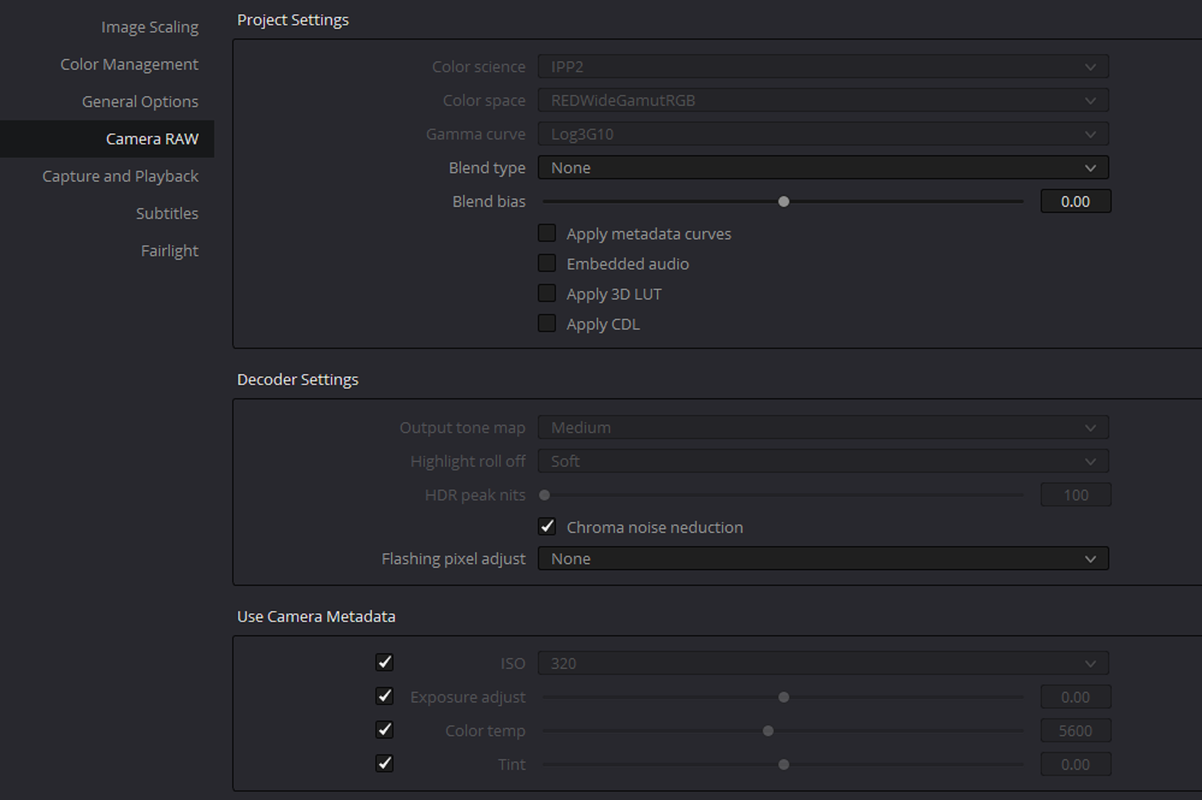Expand the Color science dropdown
Screen dimensions: 1202x800
coord(823,67)
